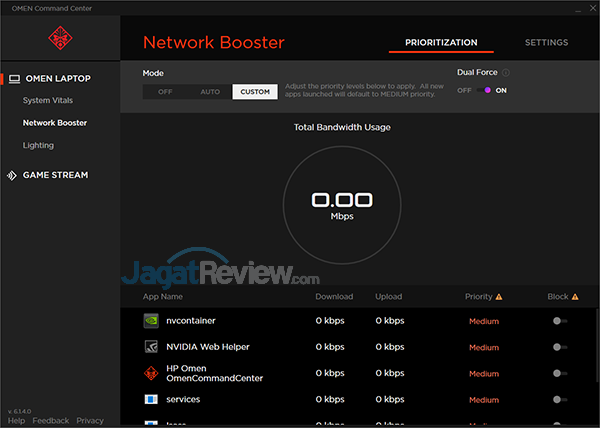Click the HP Omen OmenCommandCenter app icon

(151, 373)
